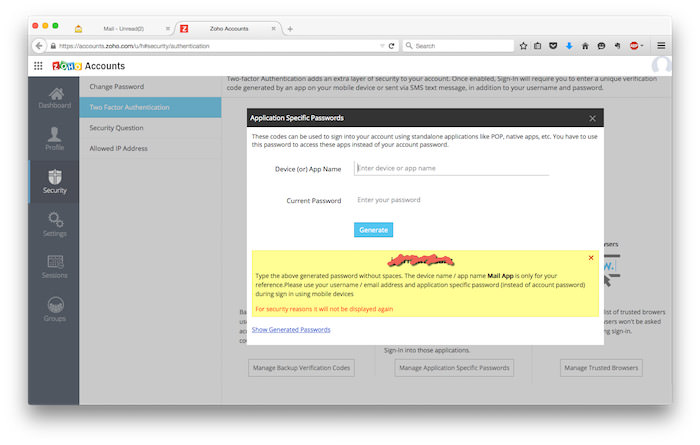Click the security warning text in red
This screenshot has height=445, width=700.
324,309
